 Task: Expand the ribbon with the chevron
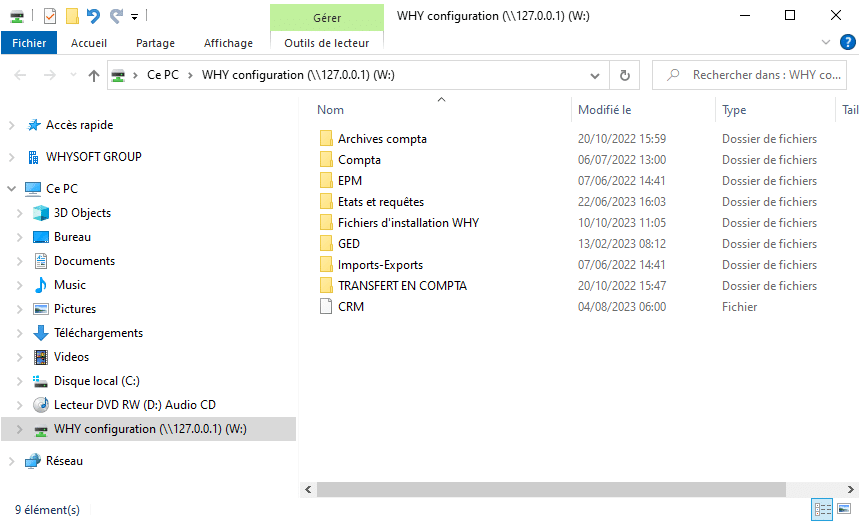coord(825,42)
